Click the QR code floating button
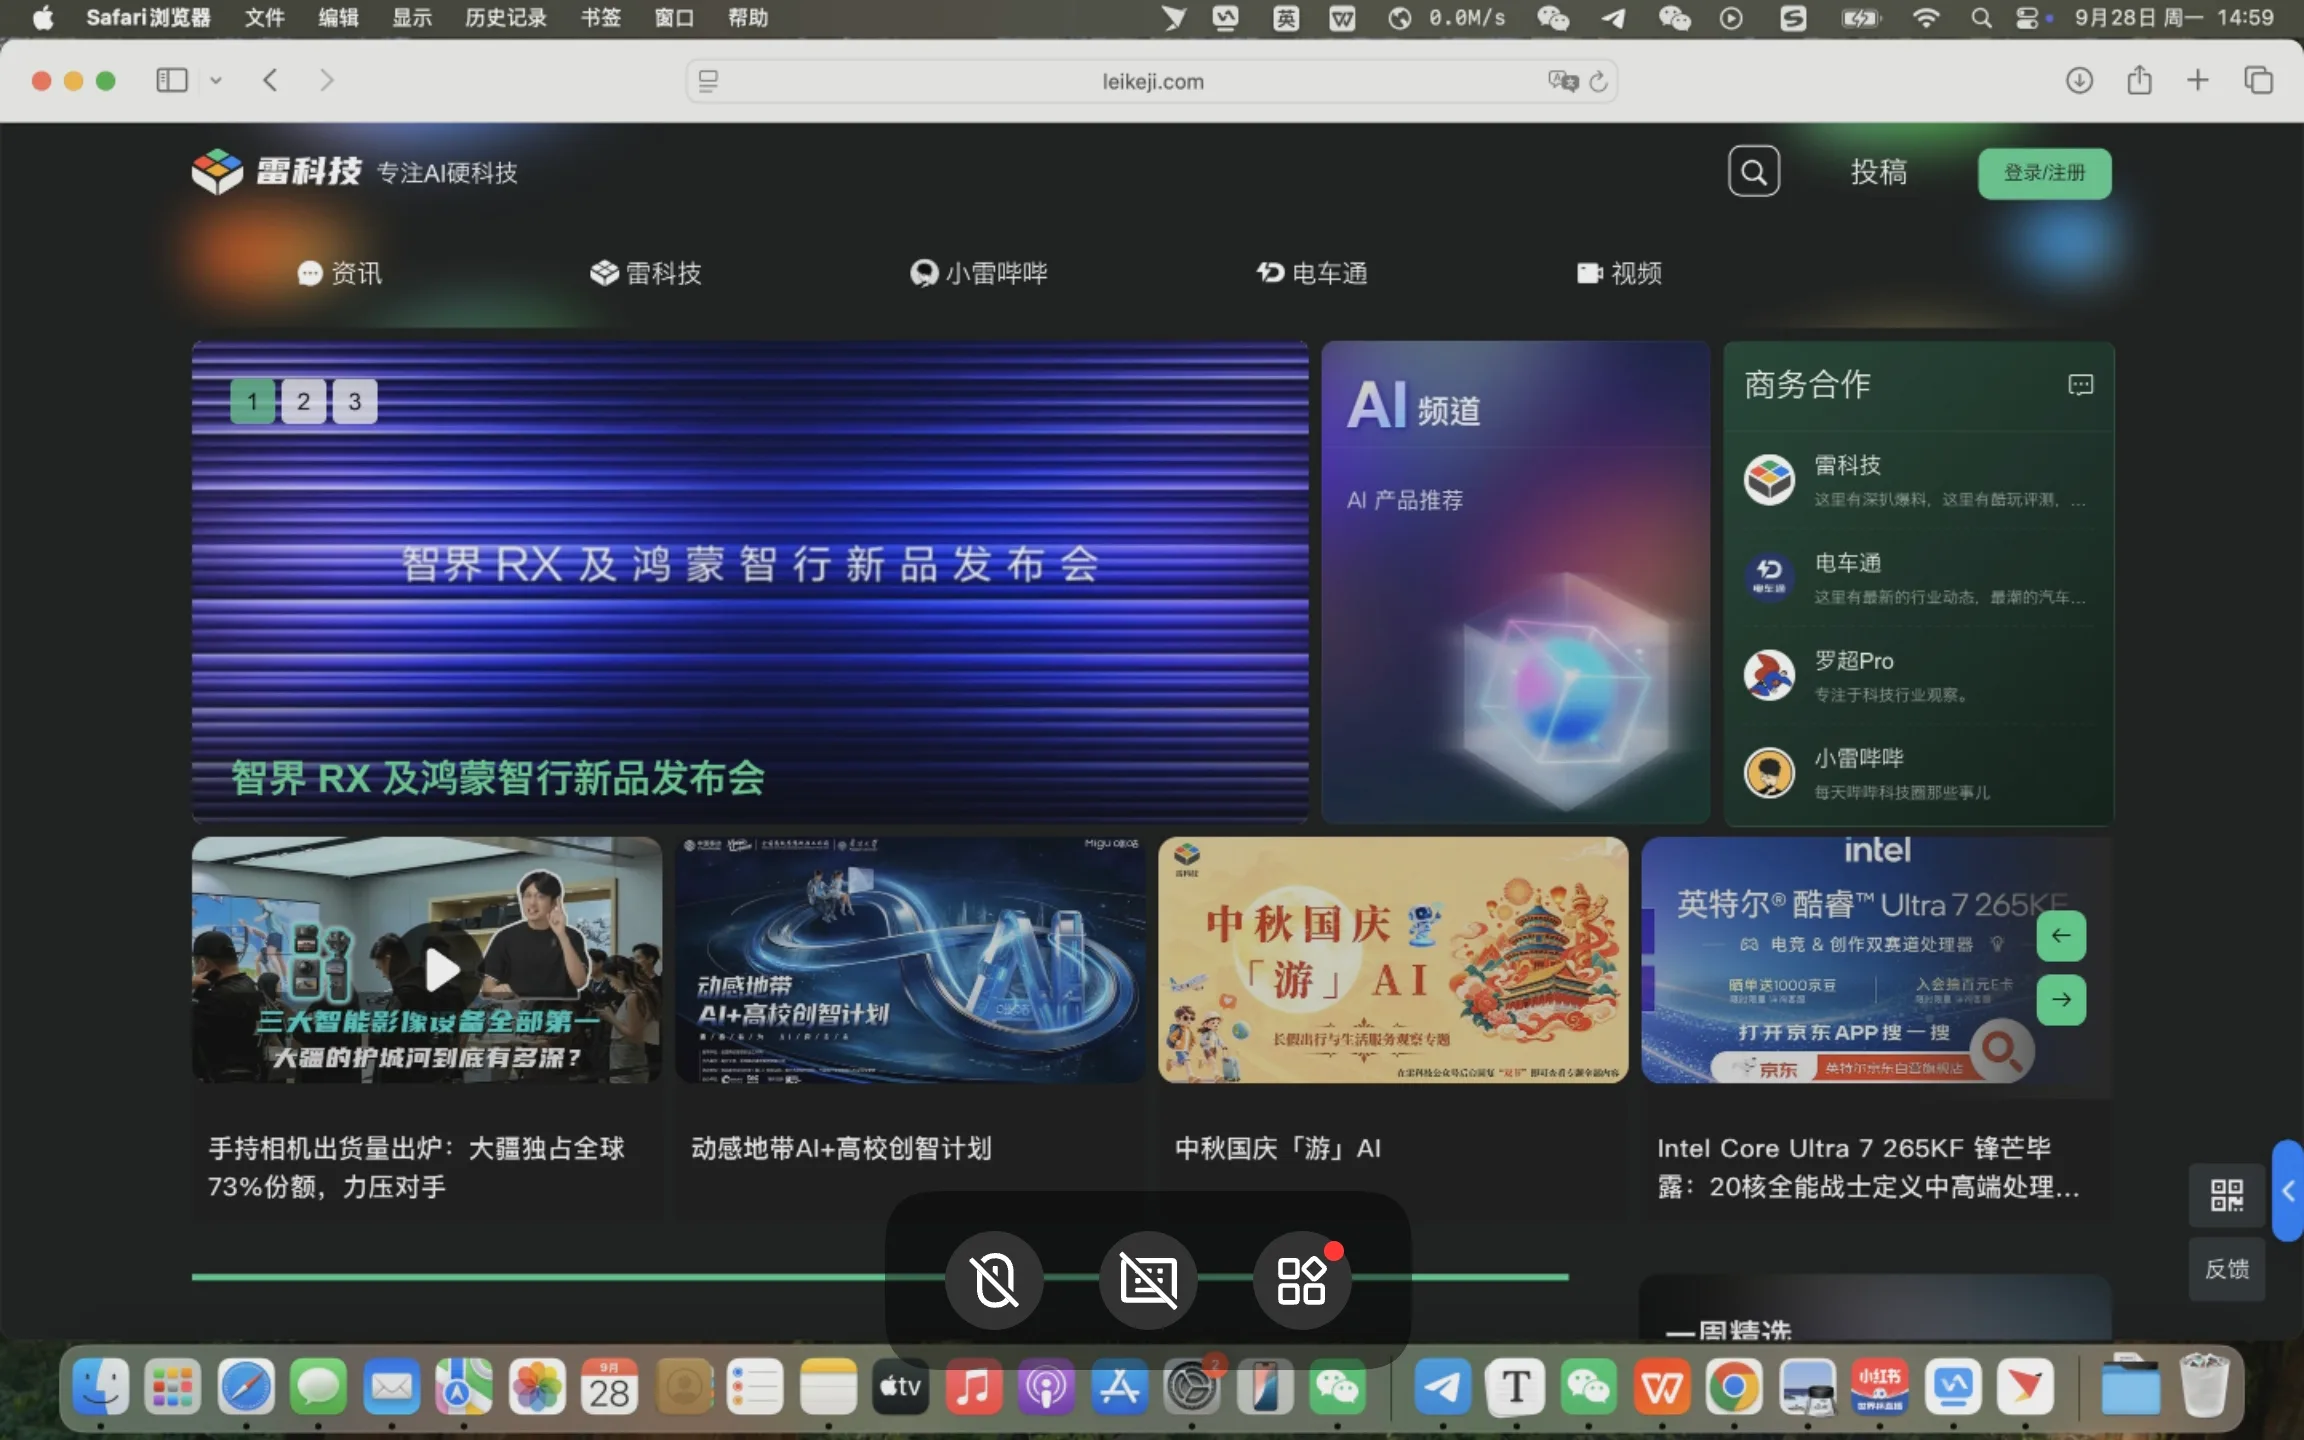Screen dimensions: 2304x1440 tap(2226, 1195)
